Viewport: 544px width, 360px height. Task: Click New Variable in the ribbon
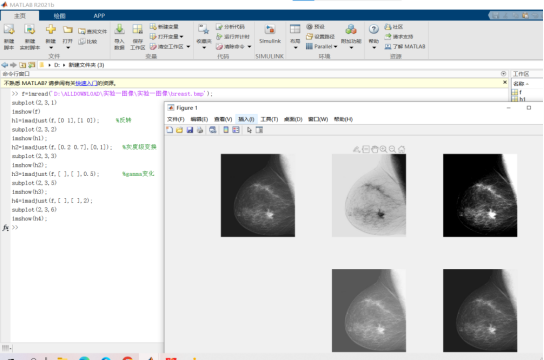[x=164, y=27]
